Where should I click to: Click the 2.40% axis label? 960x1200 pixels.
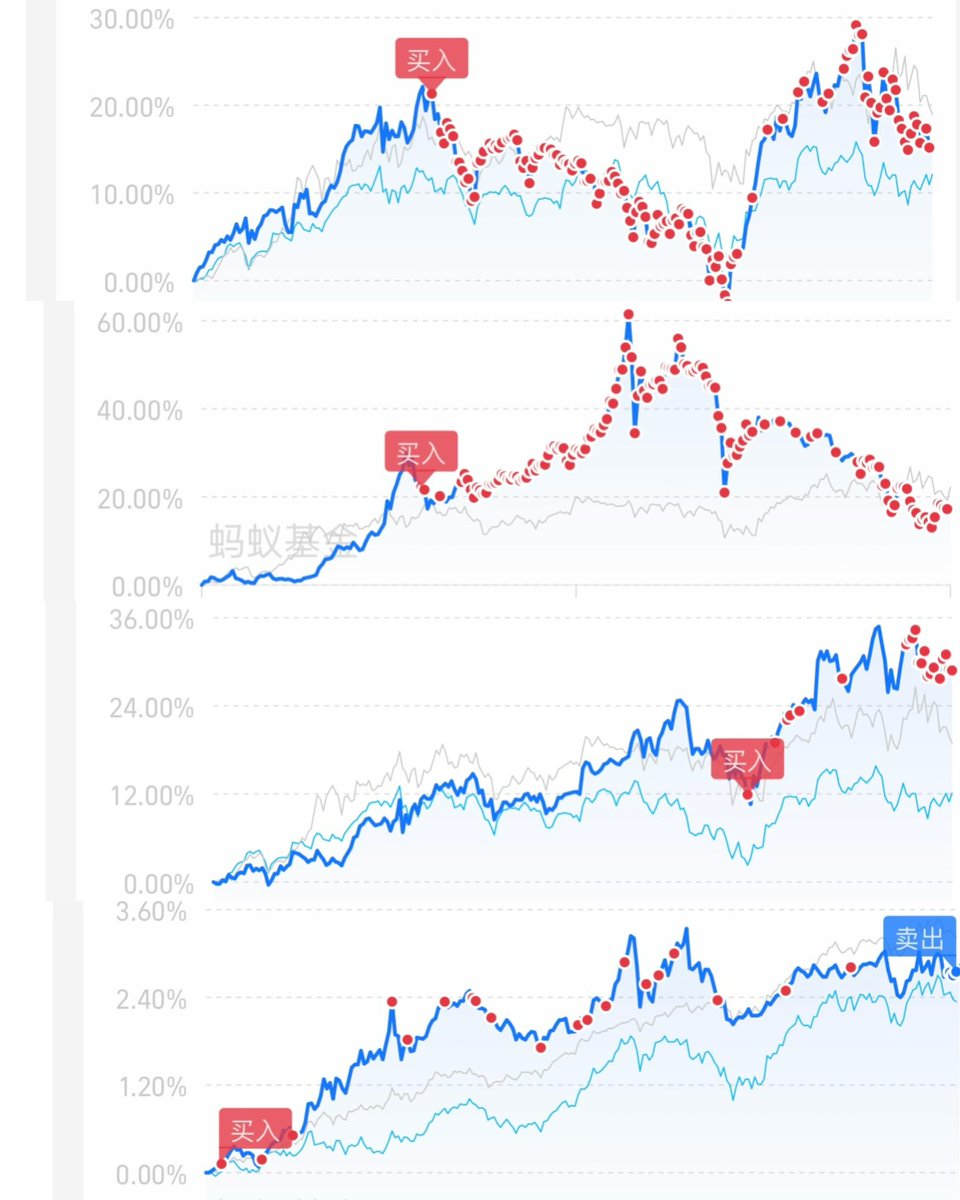151,999
